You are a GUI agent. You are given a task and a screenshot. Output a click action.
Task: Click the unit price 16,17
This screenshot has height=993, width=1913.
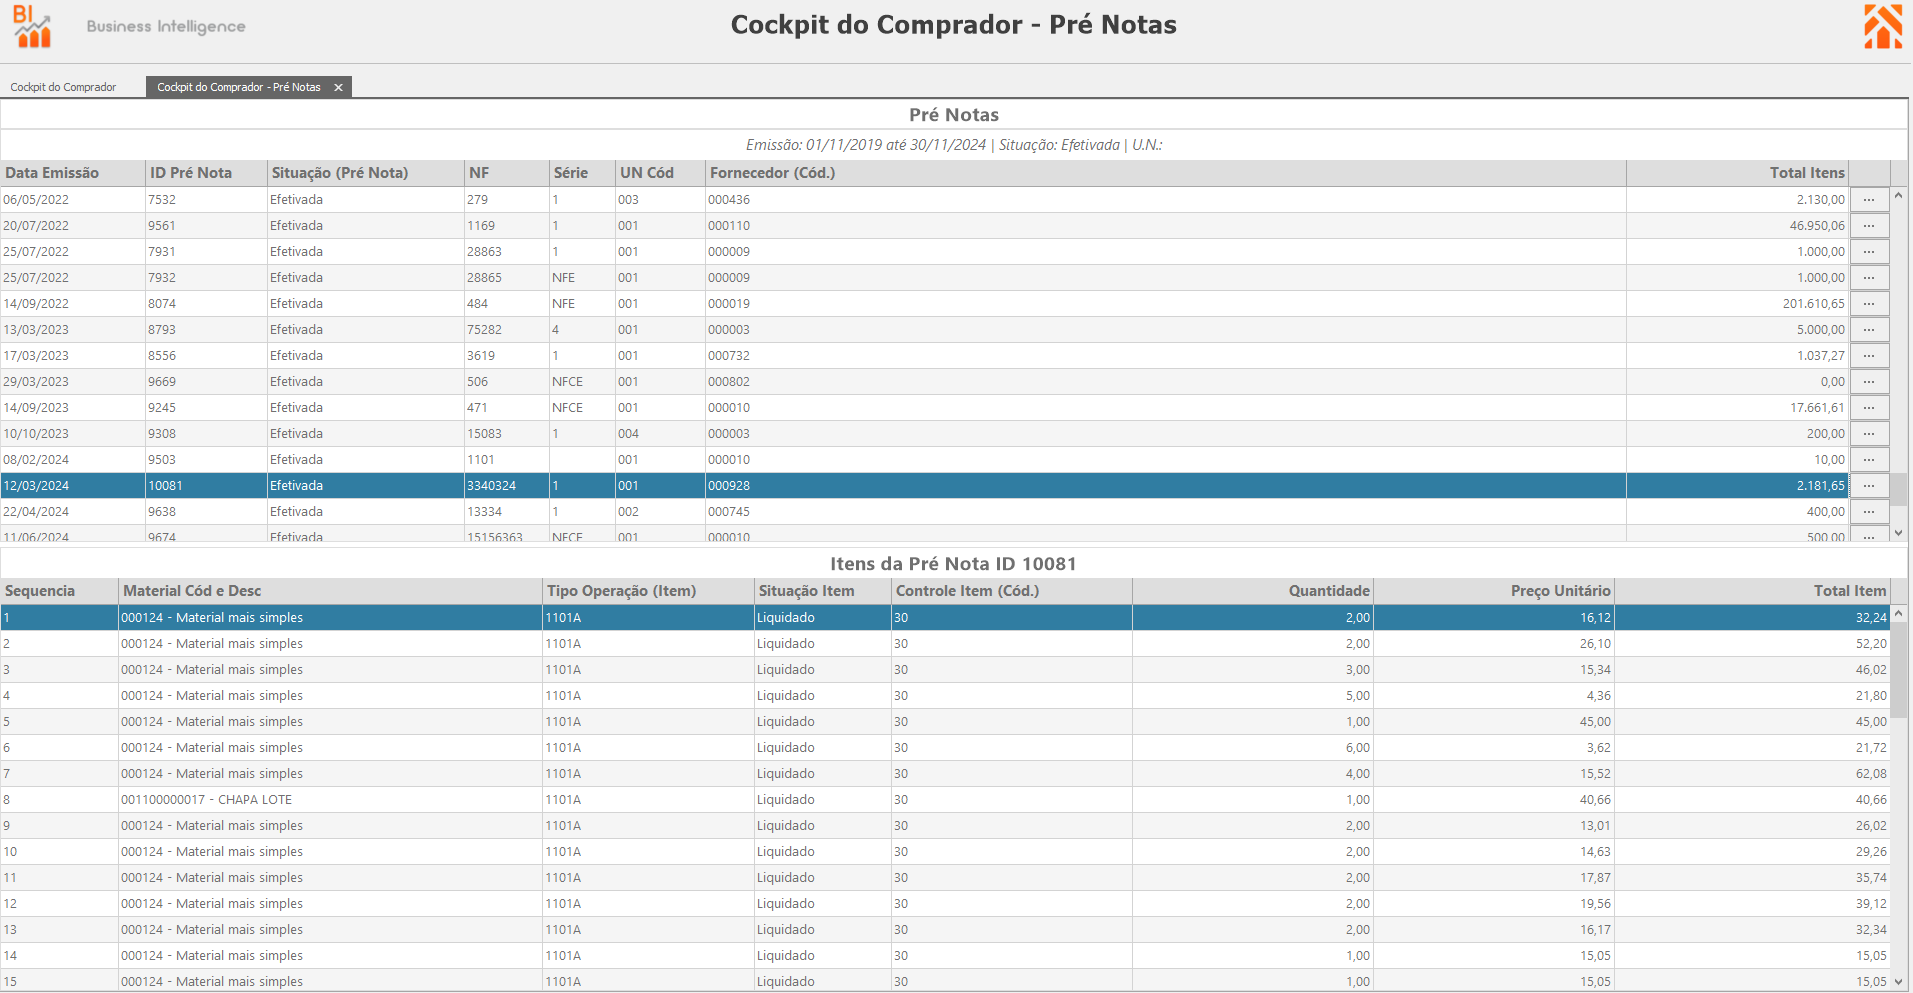[x=1596, y=930]
